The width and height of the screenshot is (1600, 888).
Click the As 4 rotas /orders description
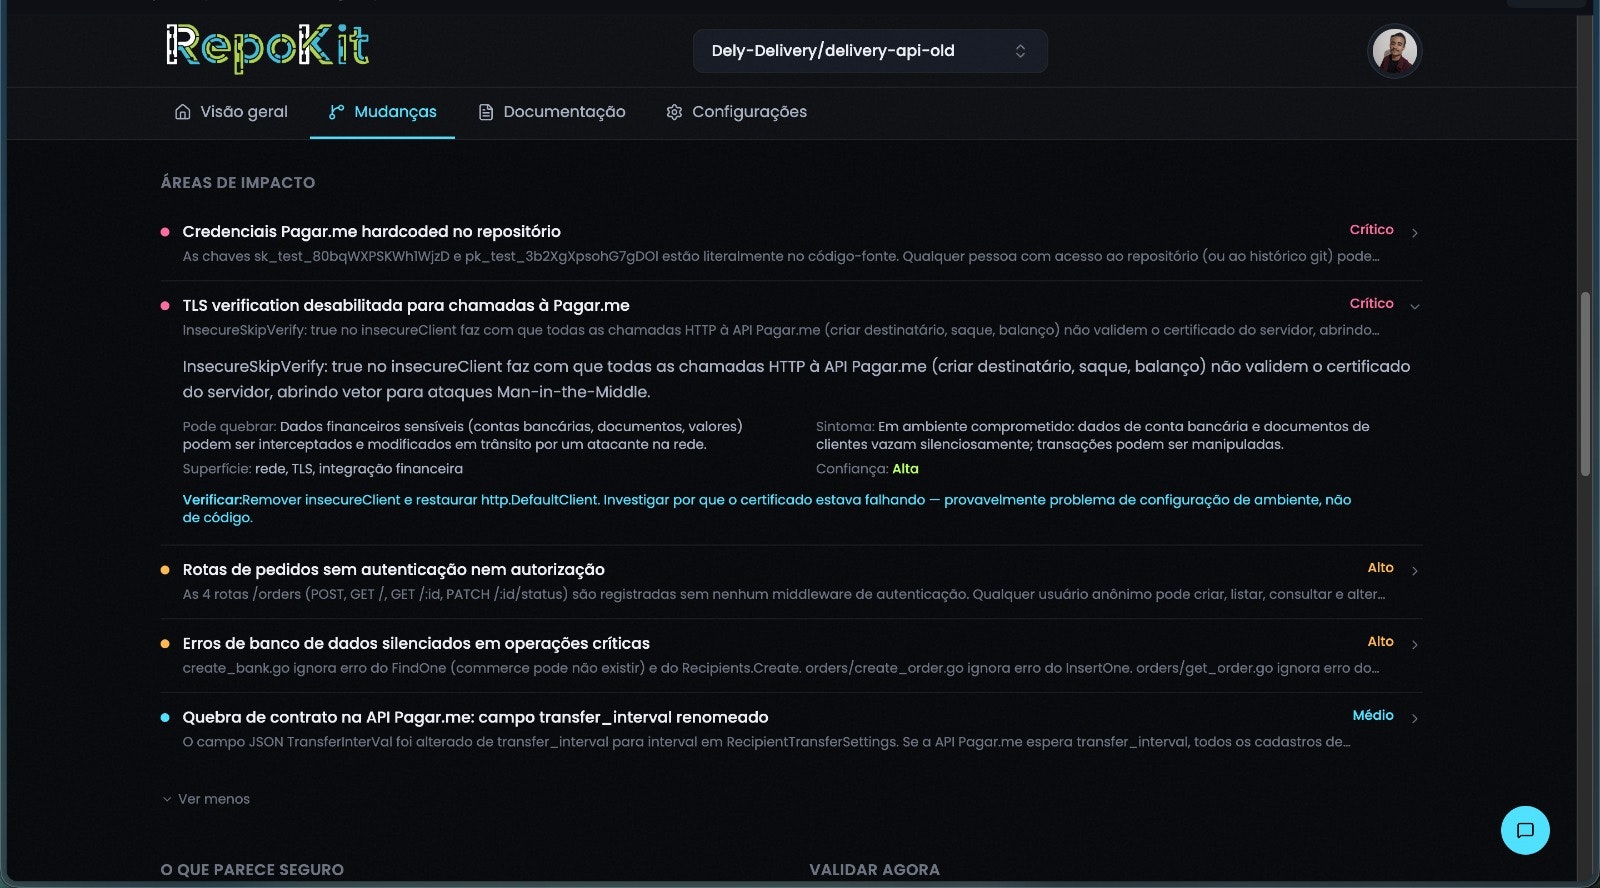[784, 595]
